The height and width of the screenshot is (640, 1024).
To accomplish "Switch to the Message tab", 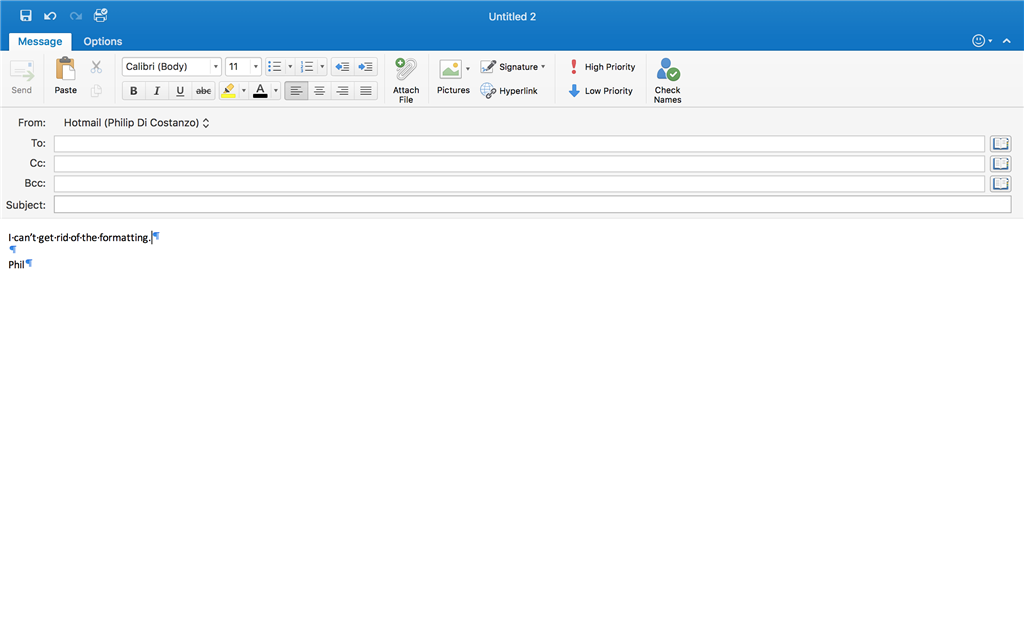I will pos(40,41).
